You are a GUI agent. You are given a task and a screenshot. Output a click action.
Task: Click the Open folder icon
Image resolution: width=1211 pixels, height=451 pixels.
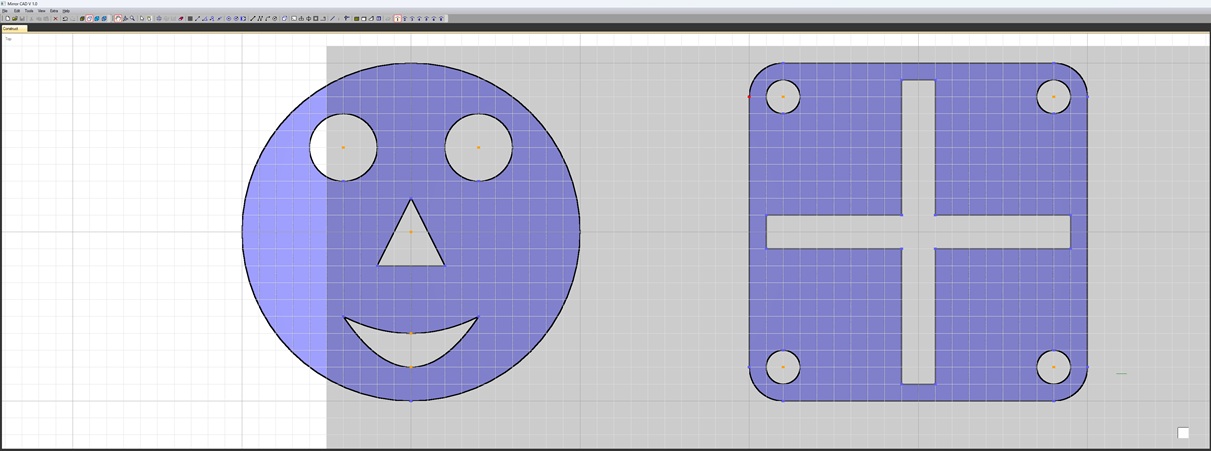(15, 18)
